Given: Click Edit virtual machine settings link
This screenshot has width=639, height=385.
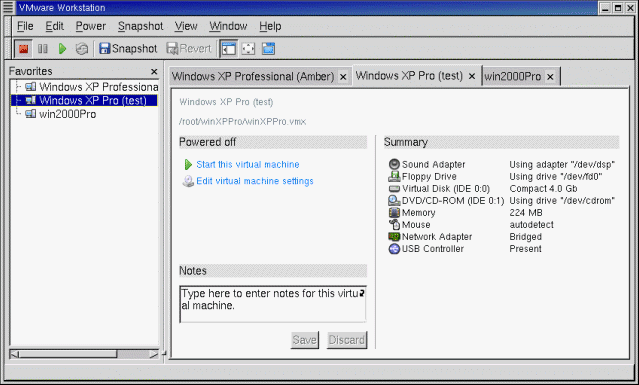Looking at the screenshot, I should (255, 181).
